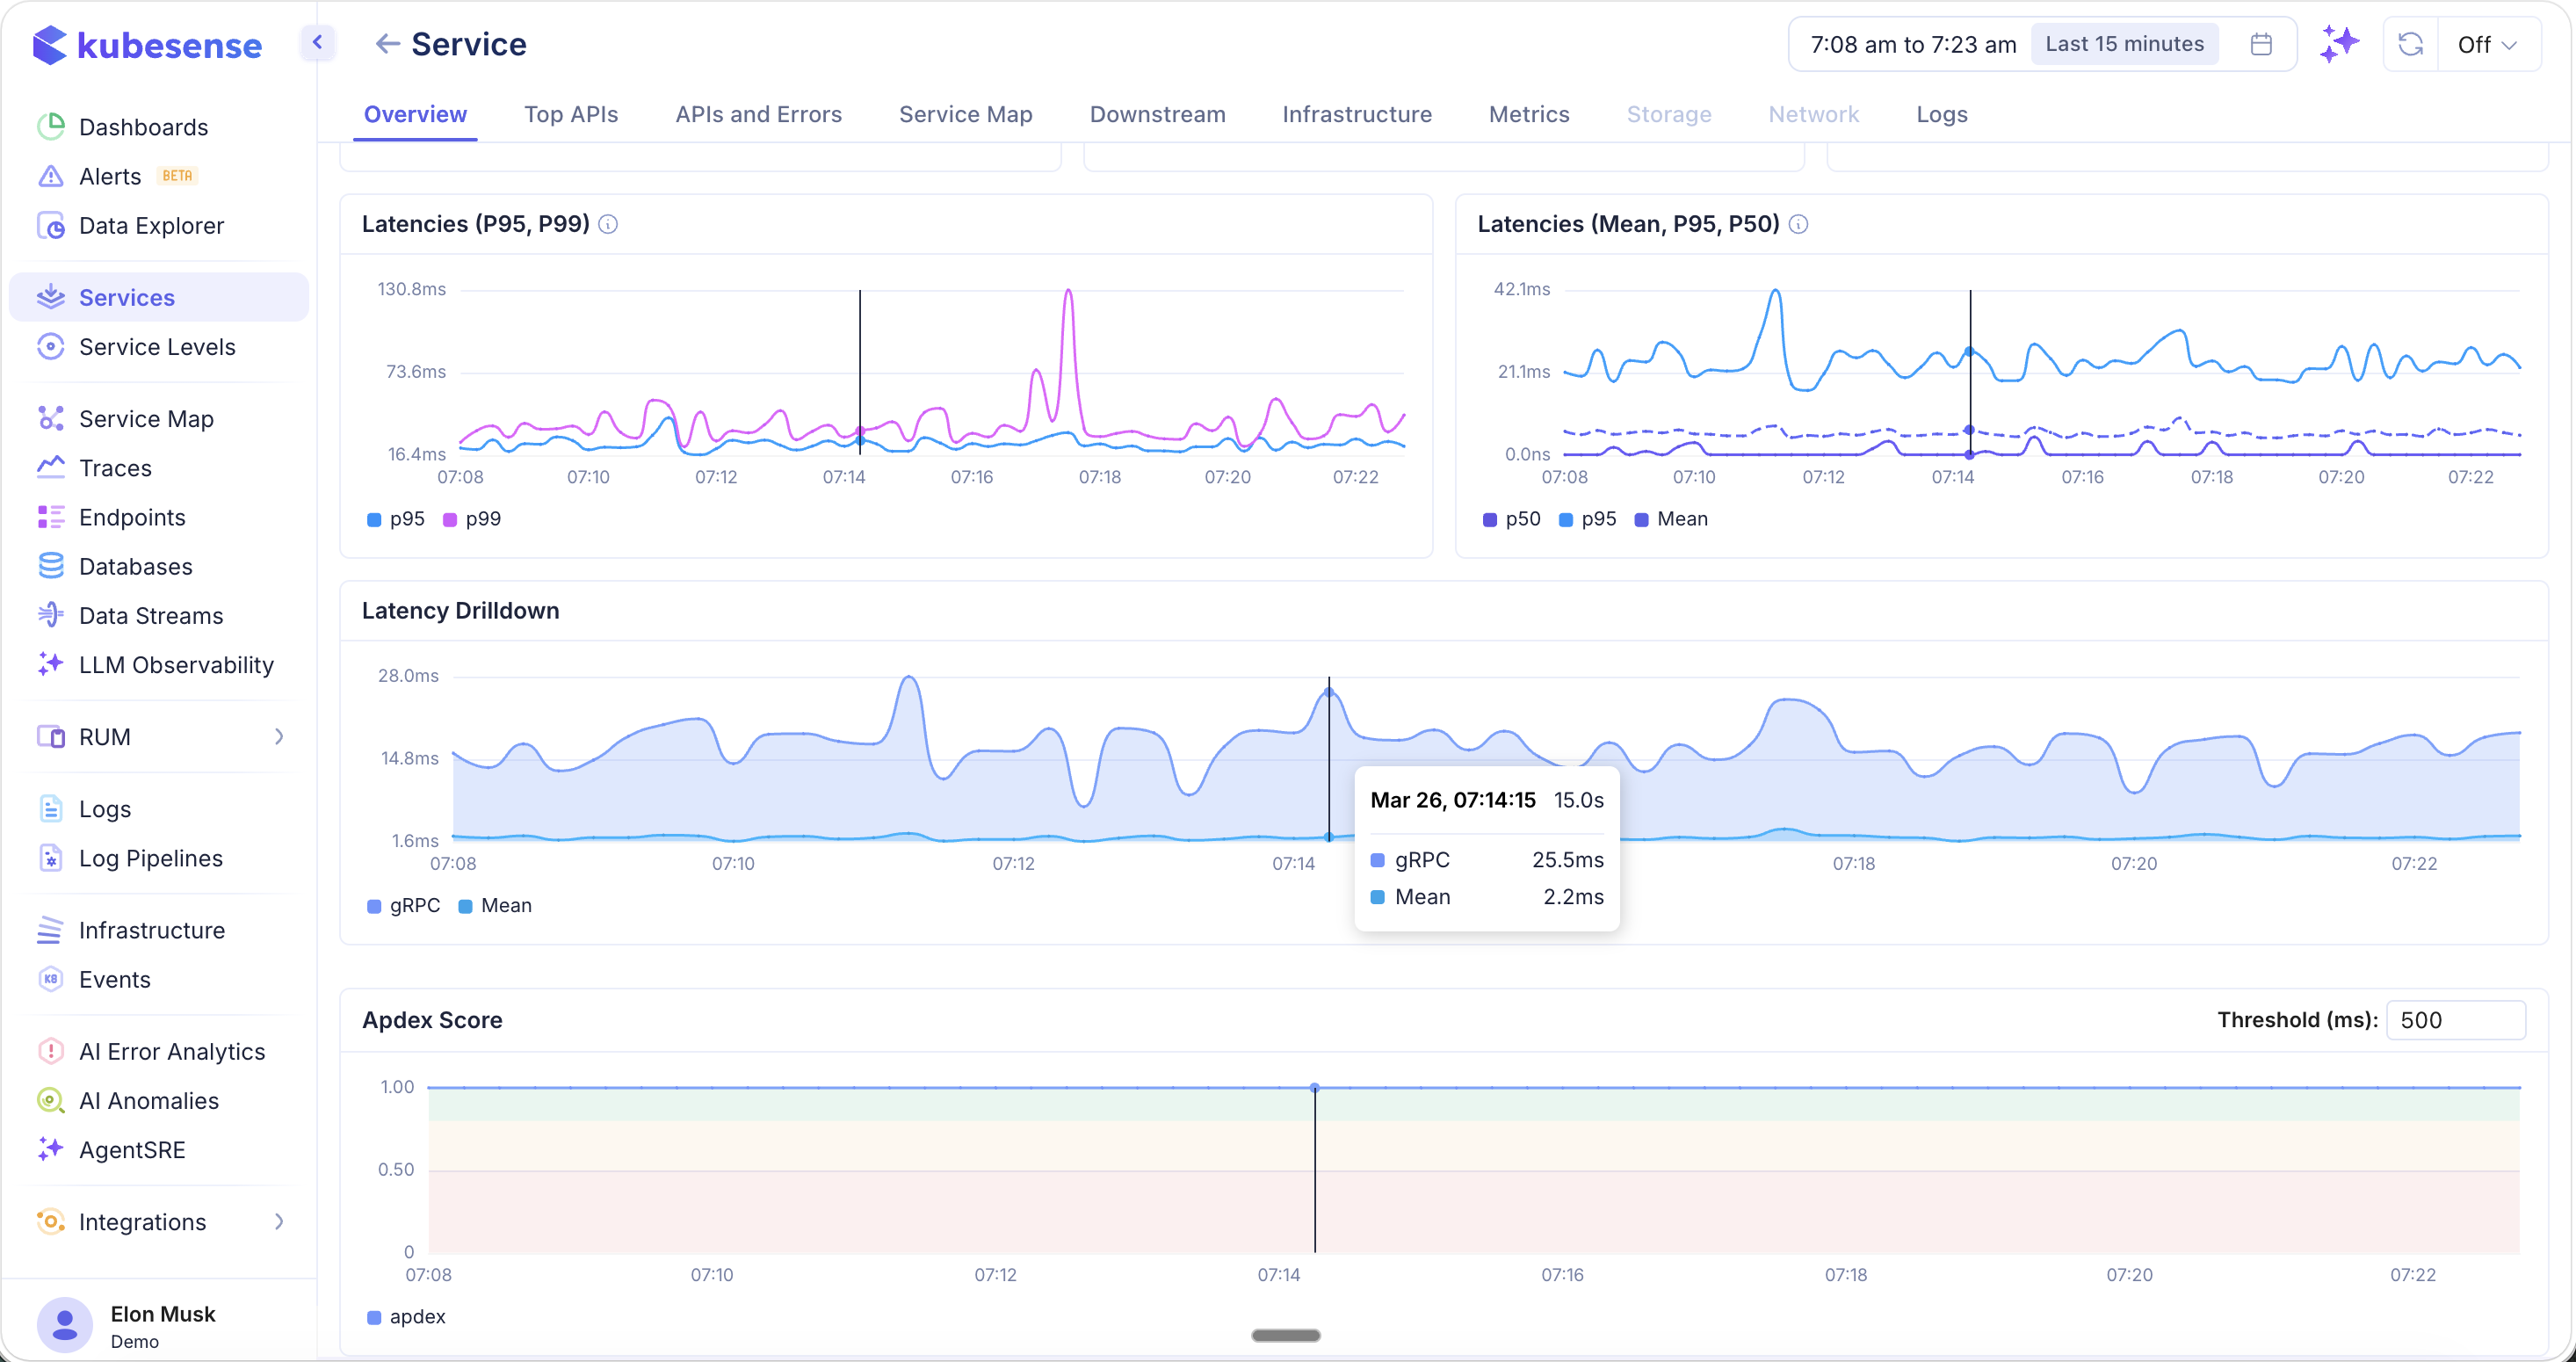Click the p50 color swatch in the legend

[x=1488, y=519]
